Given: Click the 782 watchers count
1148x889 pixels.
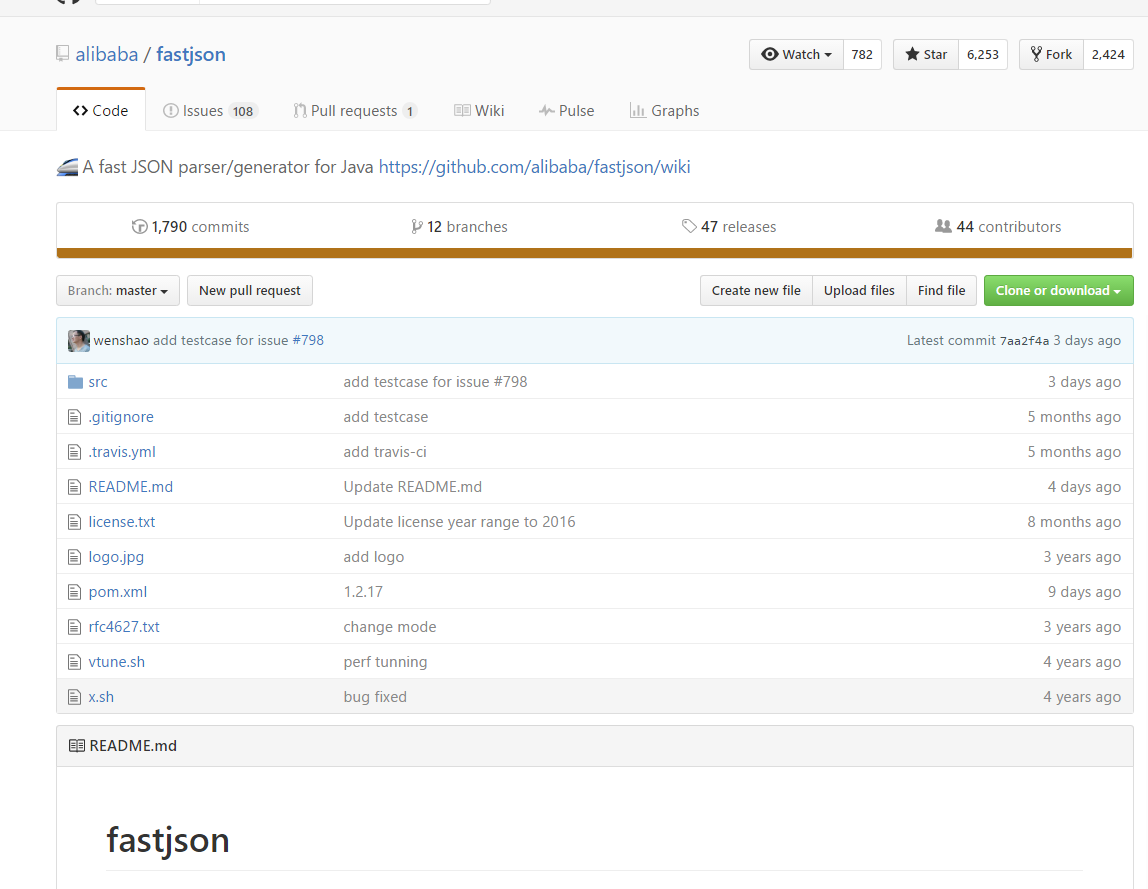Looking at the screenshot, I should tap(862, 54).
